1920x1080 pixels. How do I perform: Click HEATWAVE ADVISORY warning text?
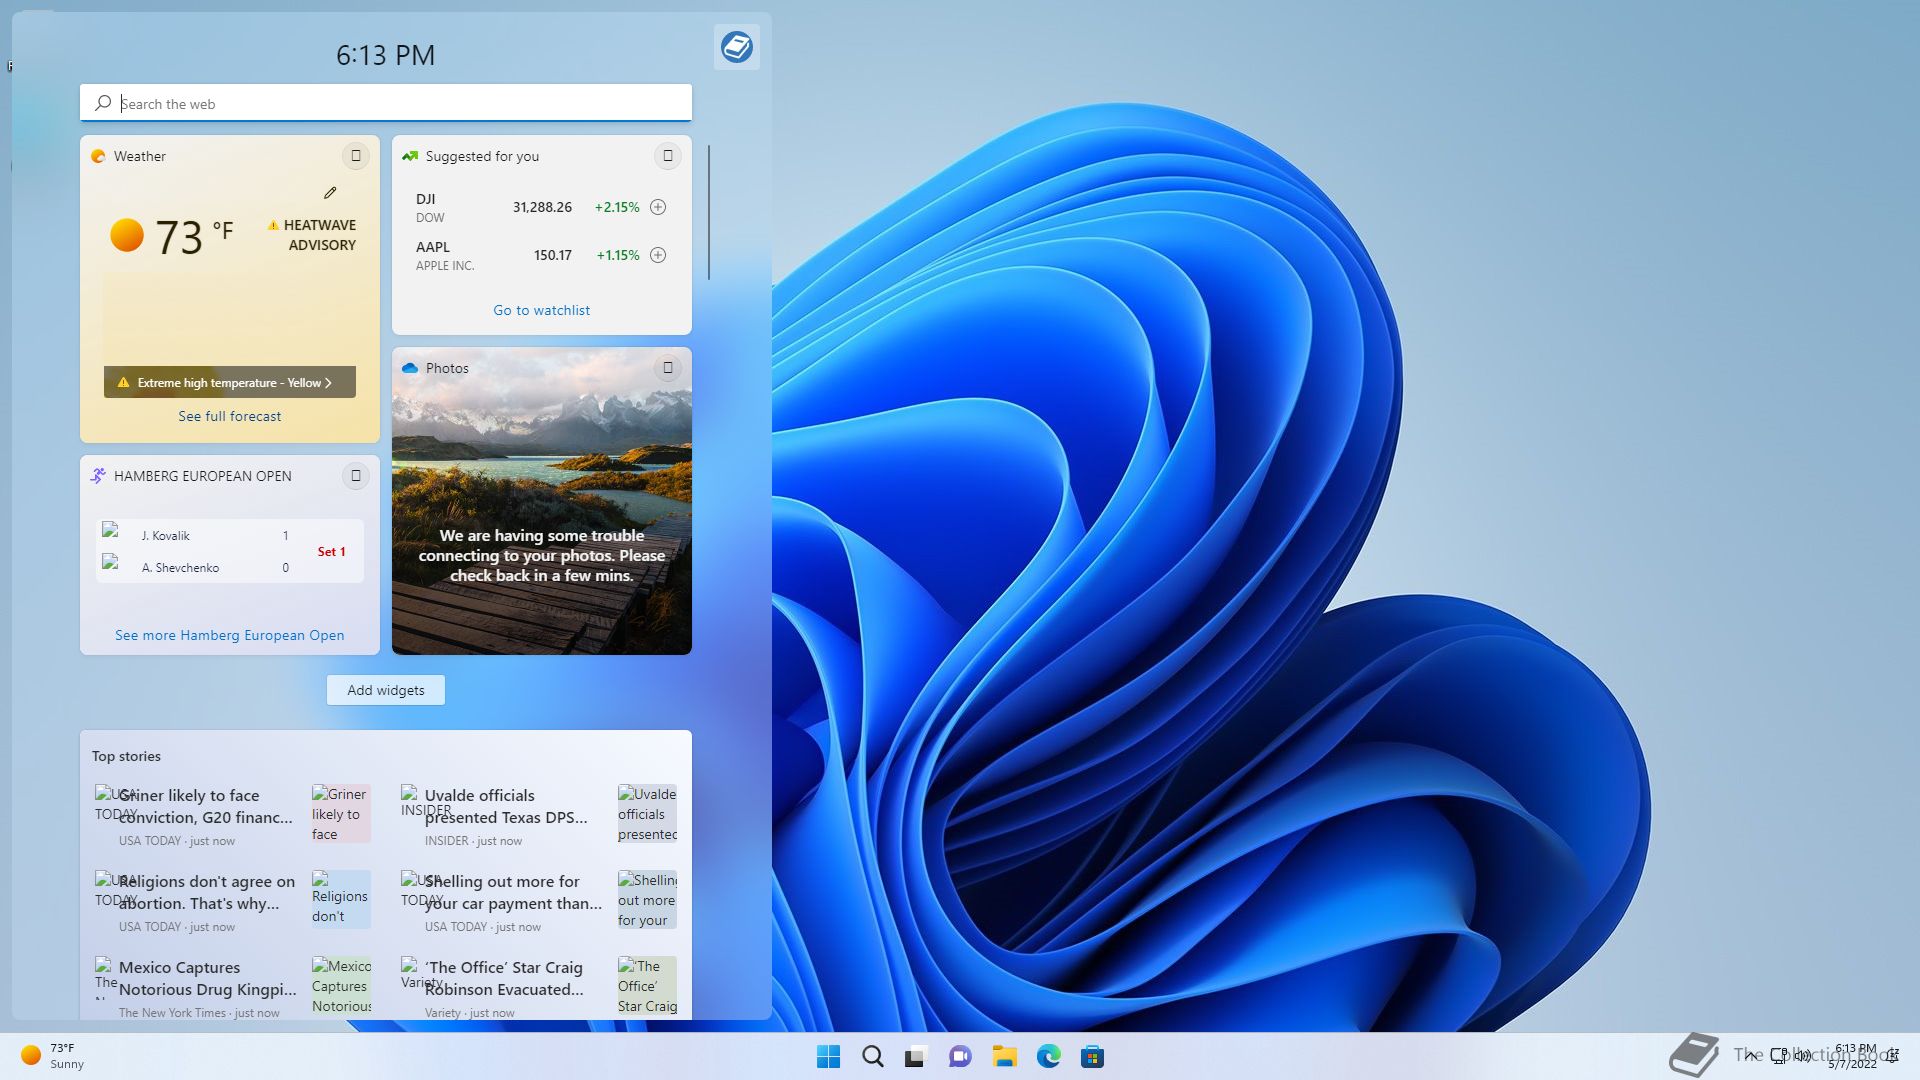pyautogui.click(x=313, y=235)
